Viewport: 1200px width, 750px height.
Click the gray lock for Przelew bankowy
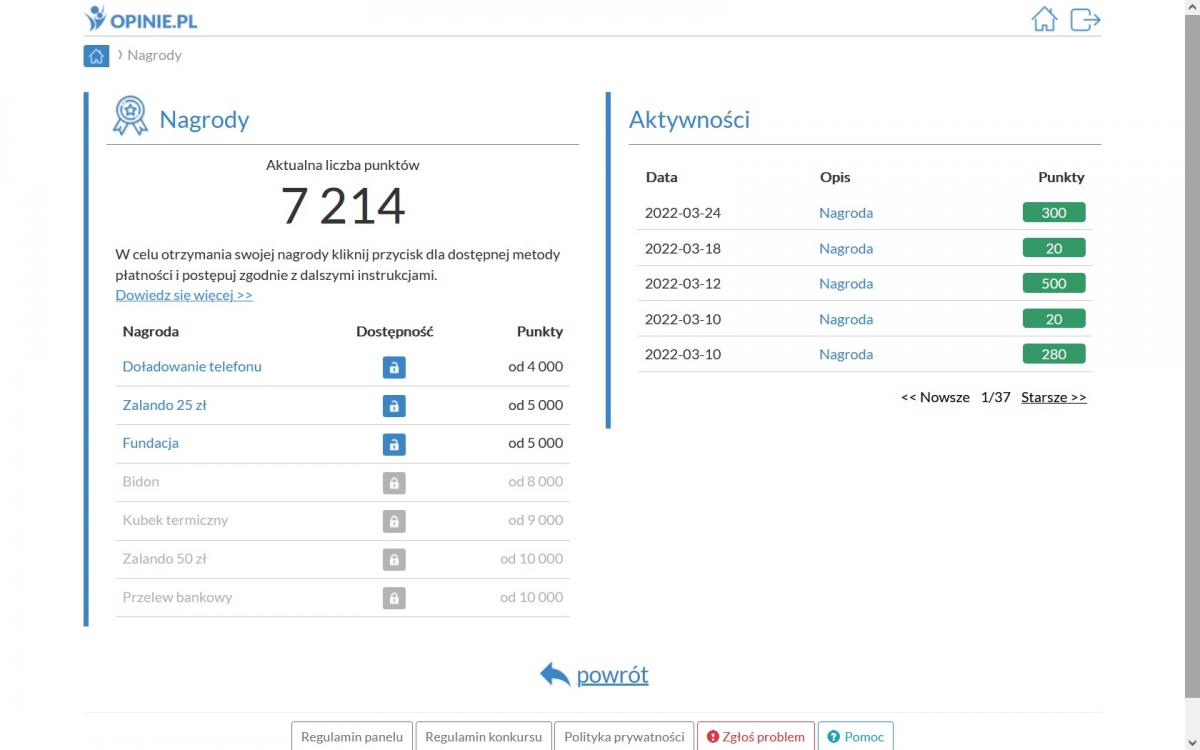click(x=394, y=598)
